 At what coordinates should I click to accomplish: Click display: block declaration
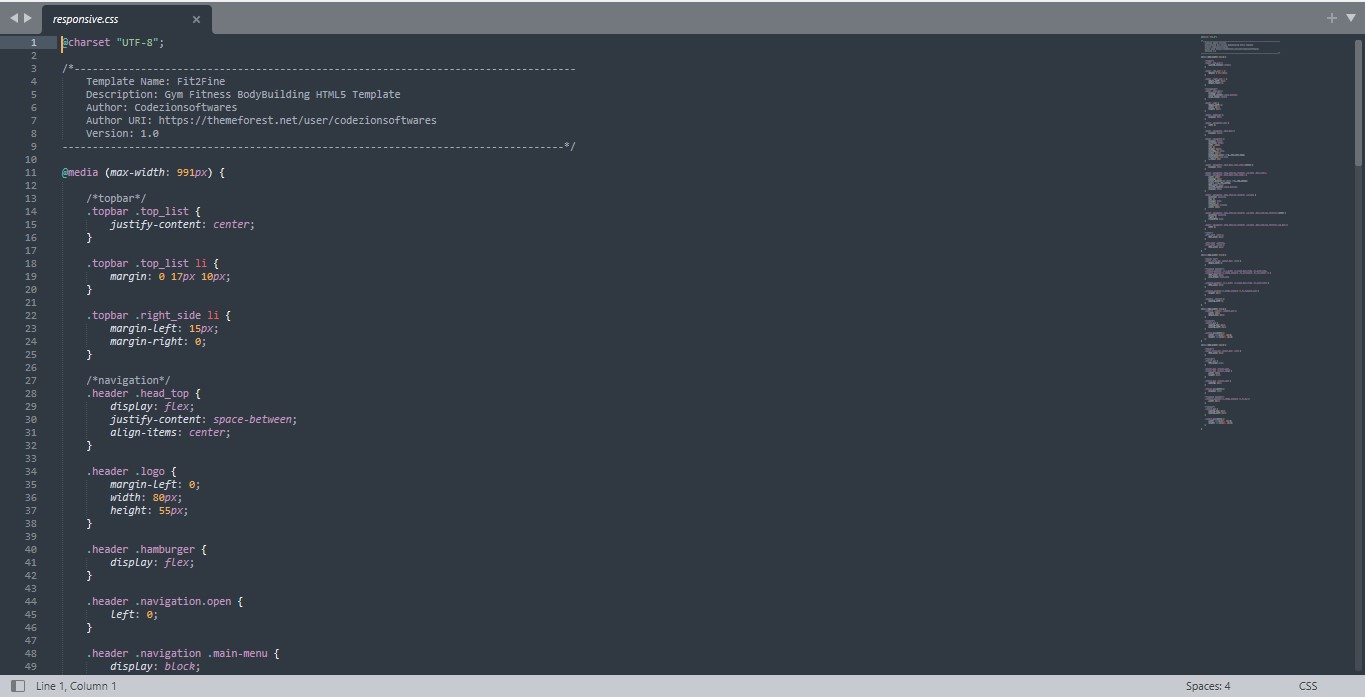click(156, 666)
